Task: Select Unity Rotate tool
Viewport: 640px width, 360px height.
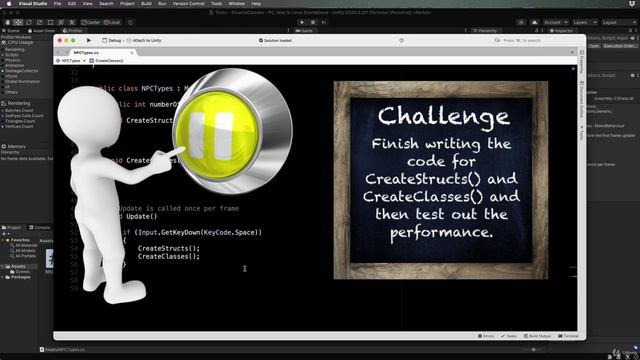Action: [29, 22]
